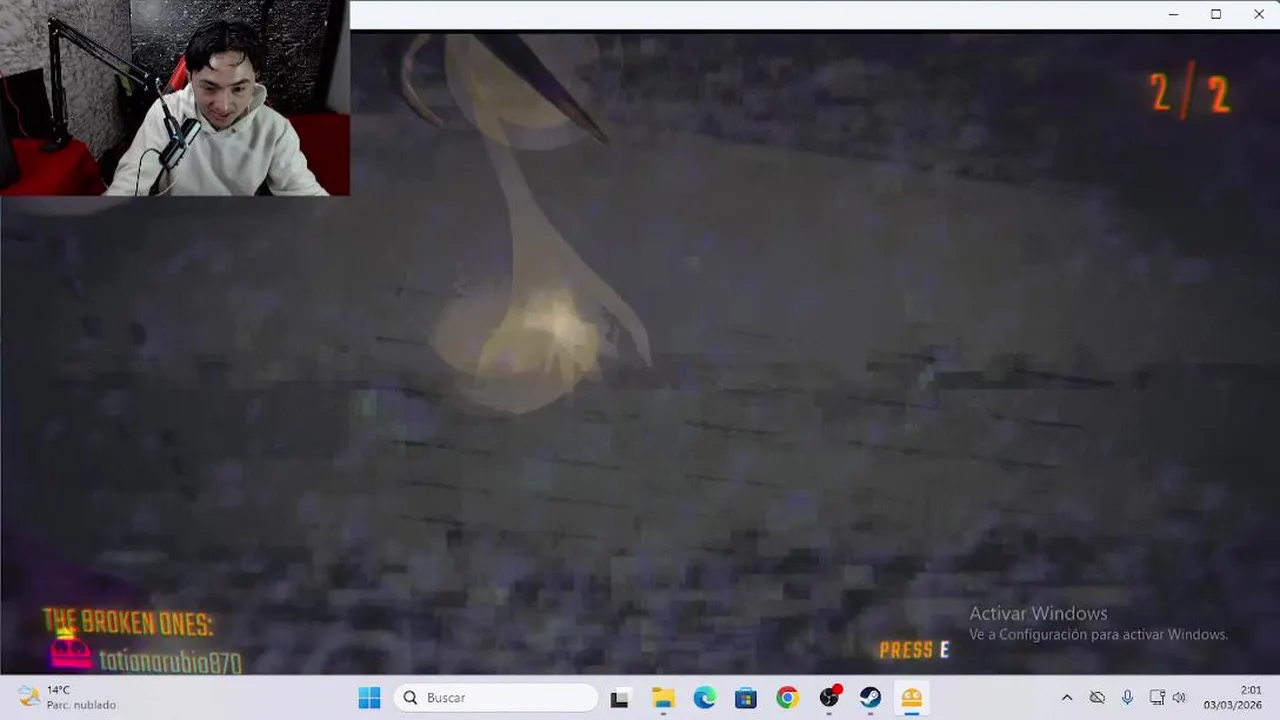Open Task View from the taskbar
The image size is (1280, 720).
(x=620, y=698)
